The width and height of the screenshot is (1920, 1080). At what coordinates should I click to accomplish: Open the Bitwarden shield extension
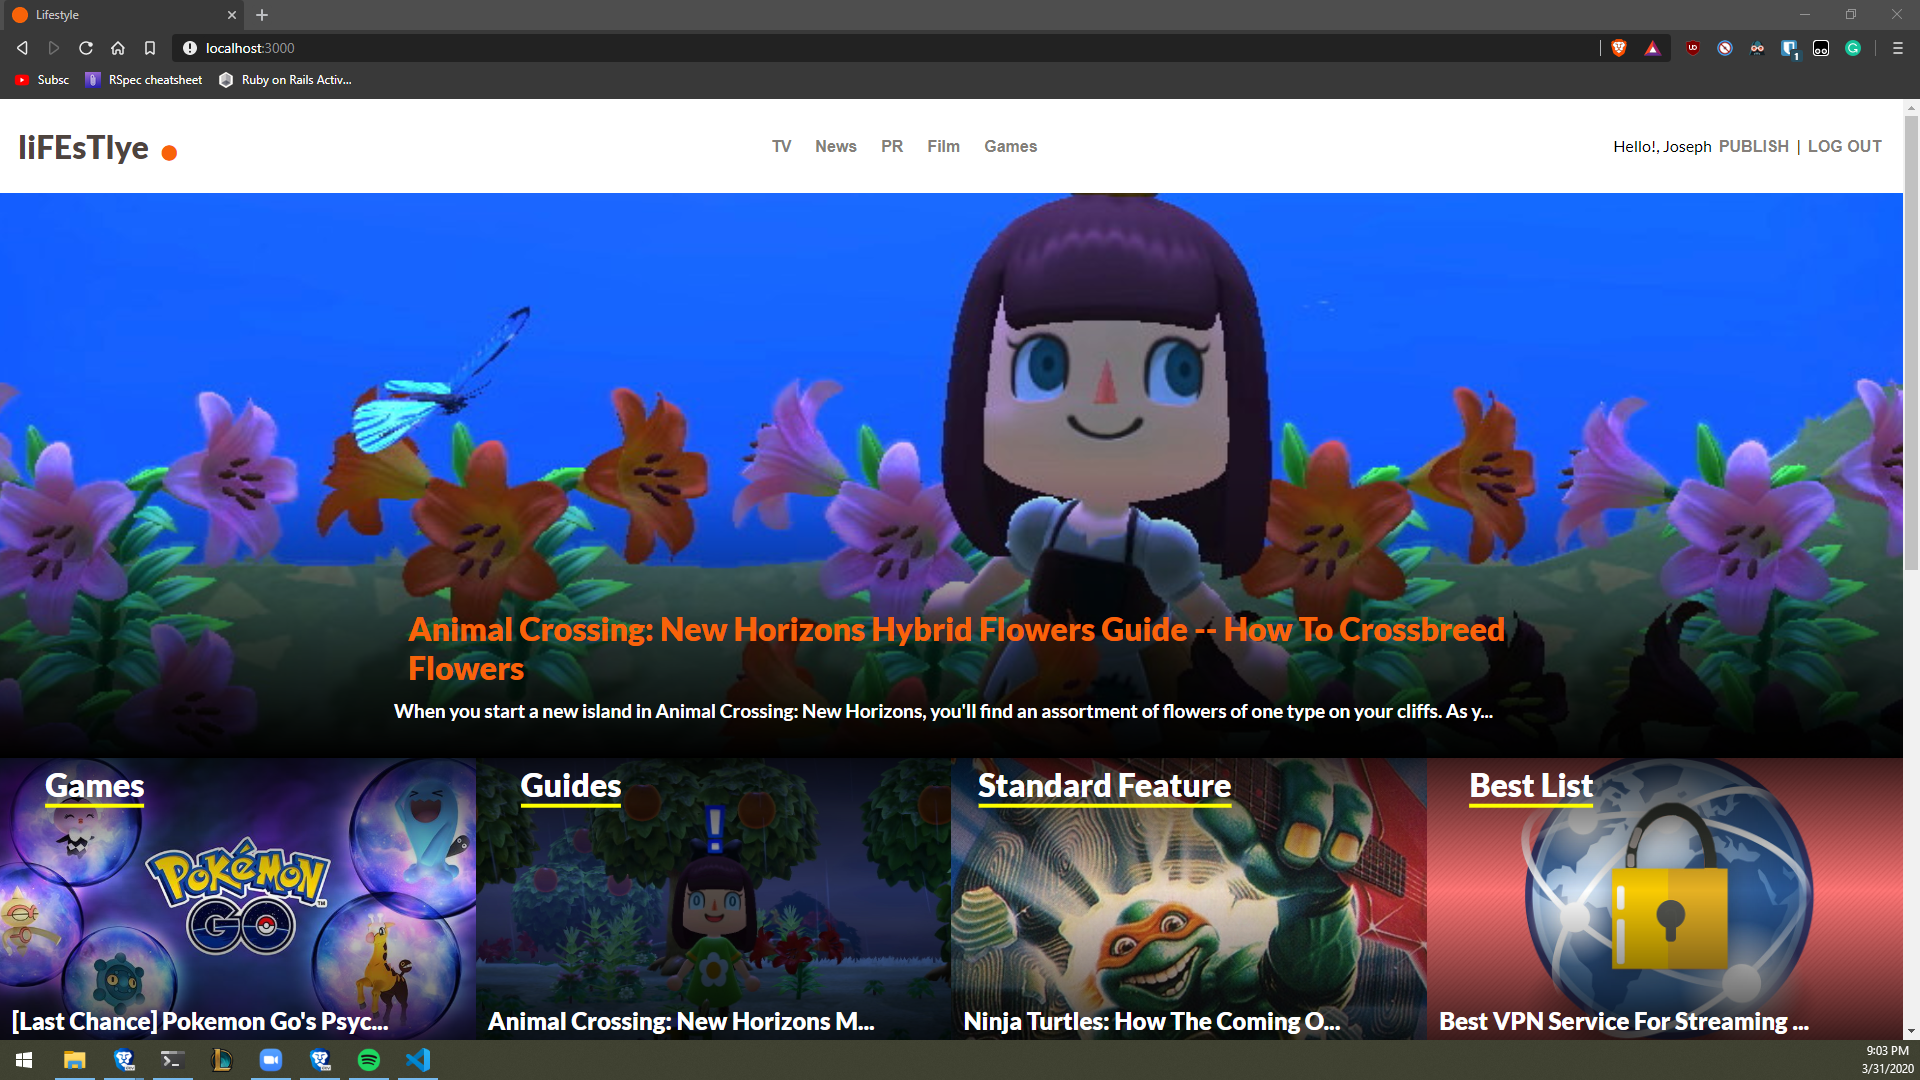coord(1789,48)
